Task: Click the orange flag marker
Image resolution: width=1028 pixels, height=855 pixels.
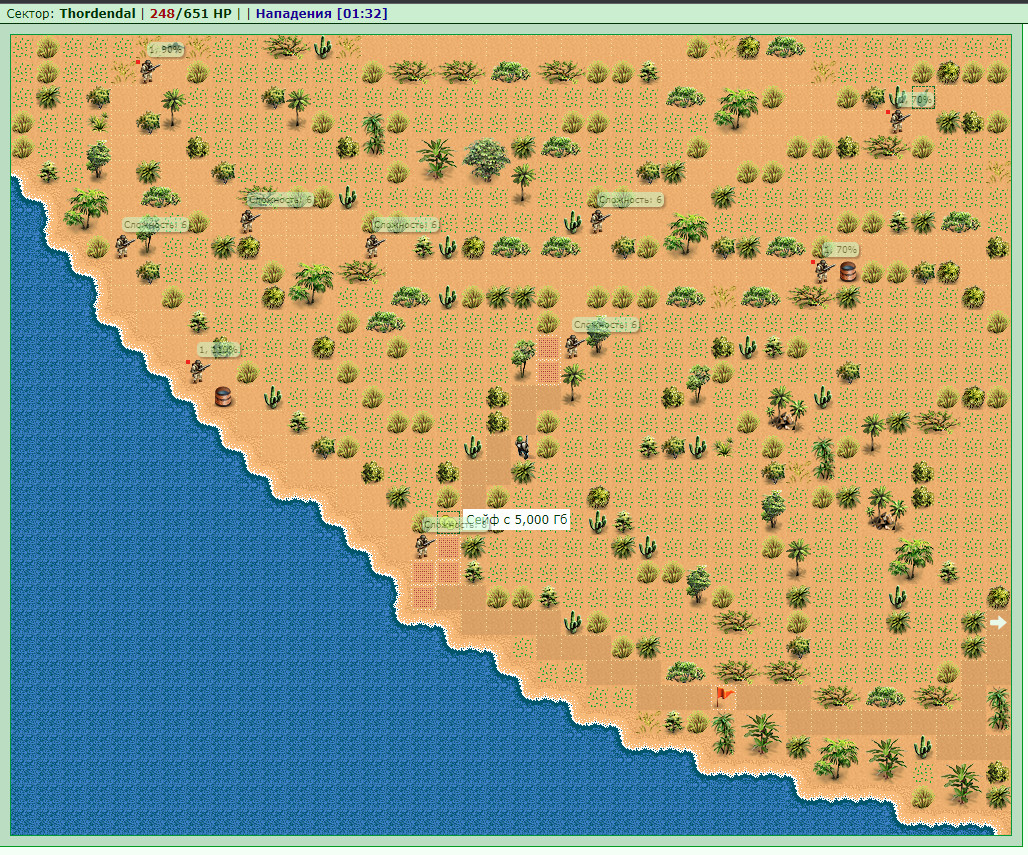Action: click(723, 696)
